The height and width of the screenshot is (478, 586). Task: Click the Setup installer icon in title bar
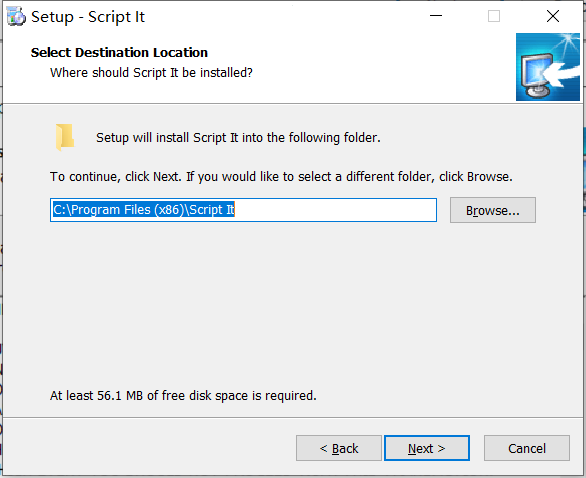point(16,17)
